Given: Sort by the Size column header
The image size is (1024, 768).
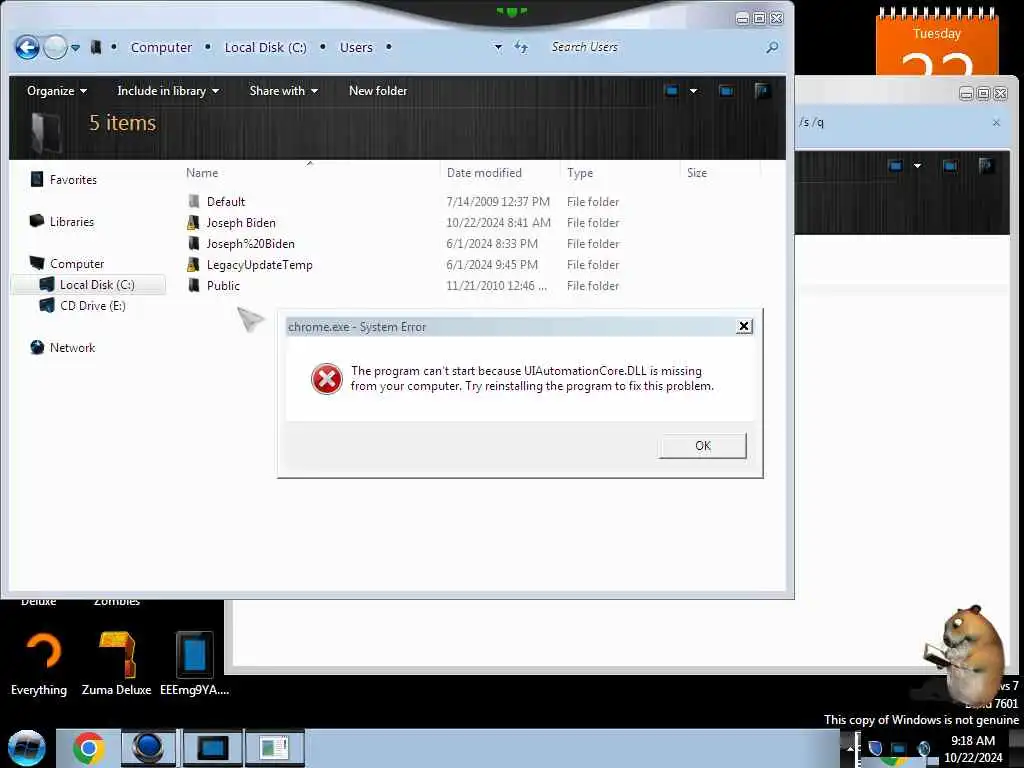Looking at the screenshot, I should 697,173.
